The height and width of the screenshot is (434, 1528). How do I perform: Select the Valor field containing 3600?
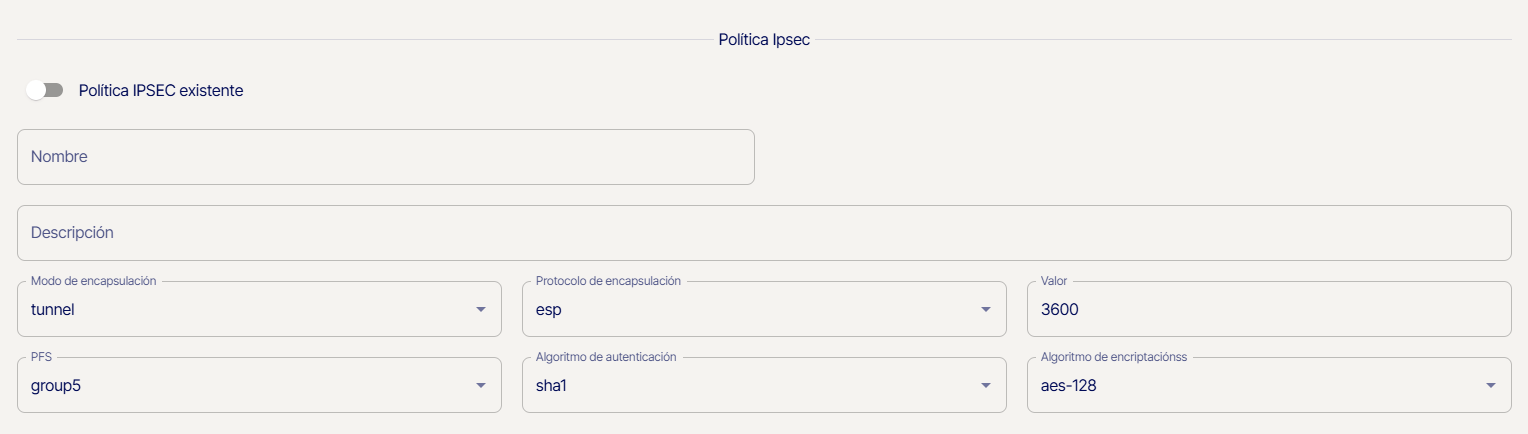tap(1268, 309)
